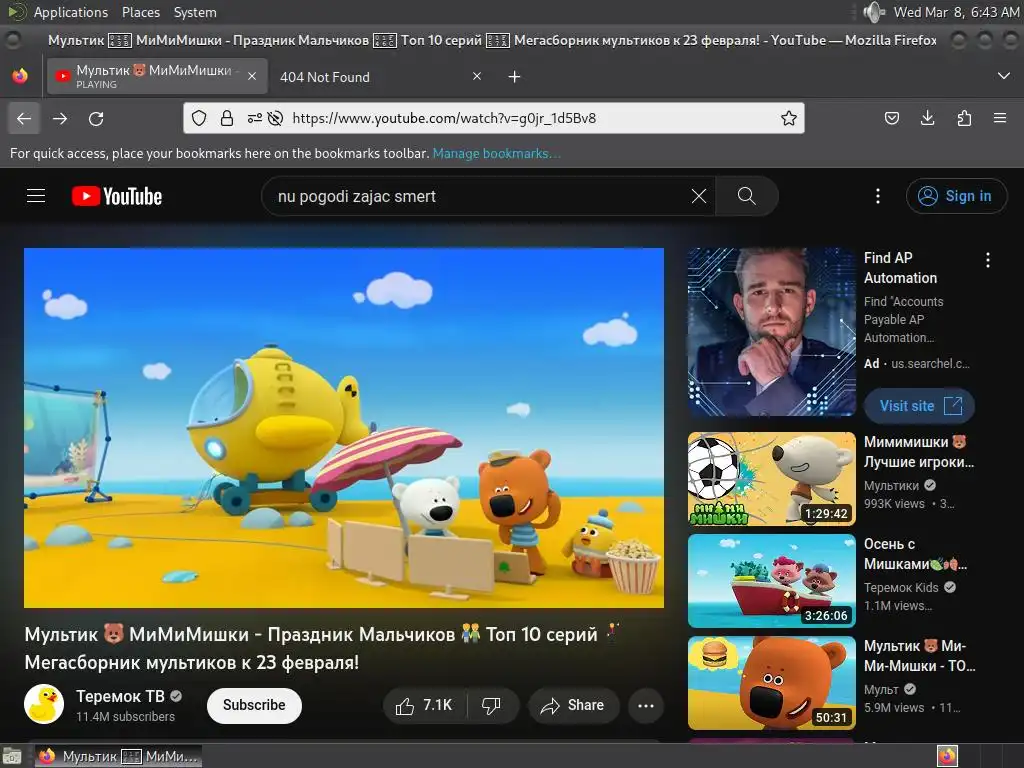Viewport: 1024px width, 768px height.
Task: Open the 3:26:06 Осень с Мишками thumbnail
Action: pyautogui.click(x=771, y=581)
